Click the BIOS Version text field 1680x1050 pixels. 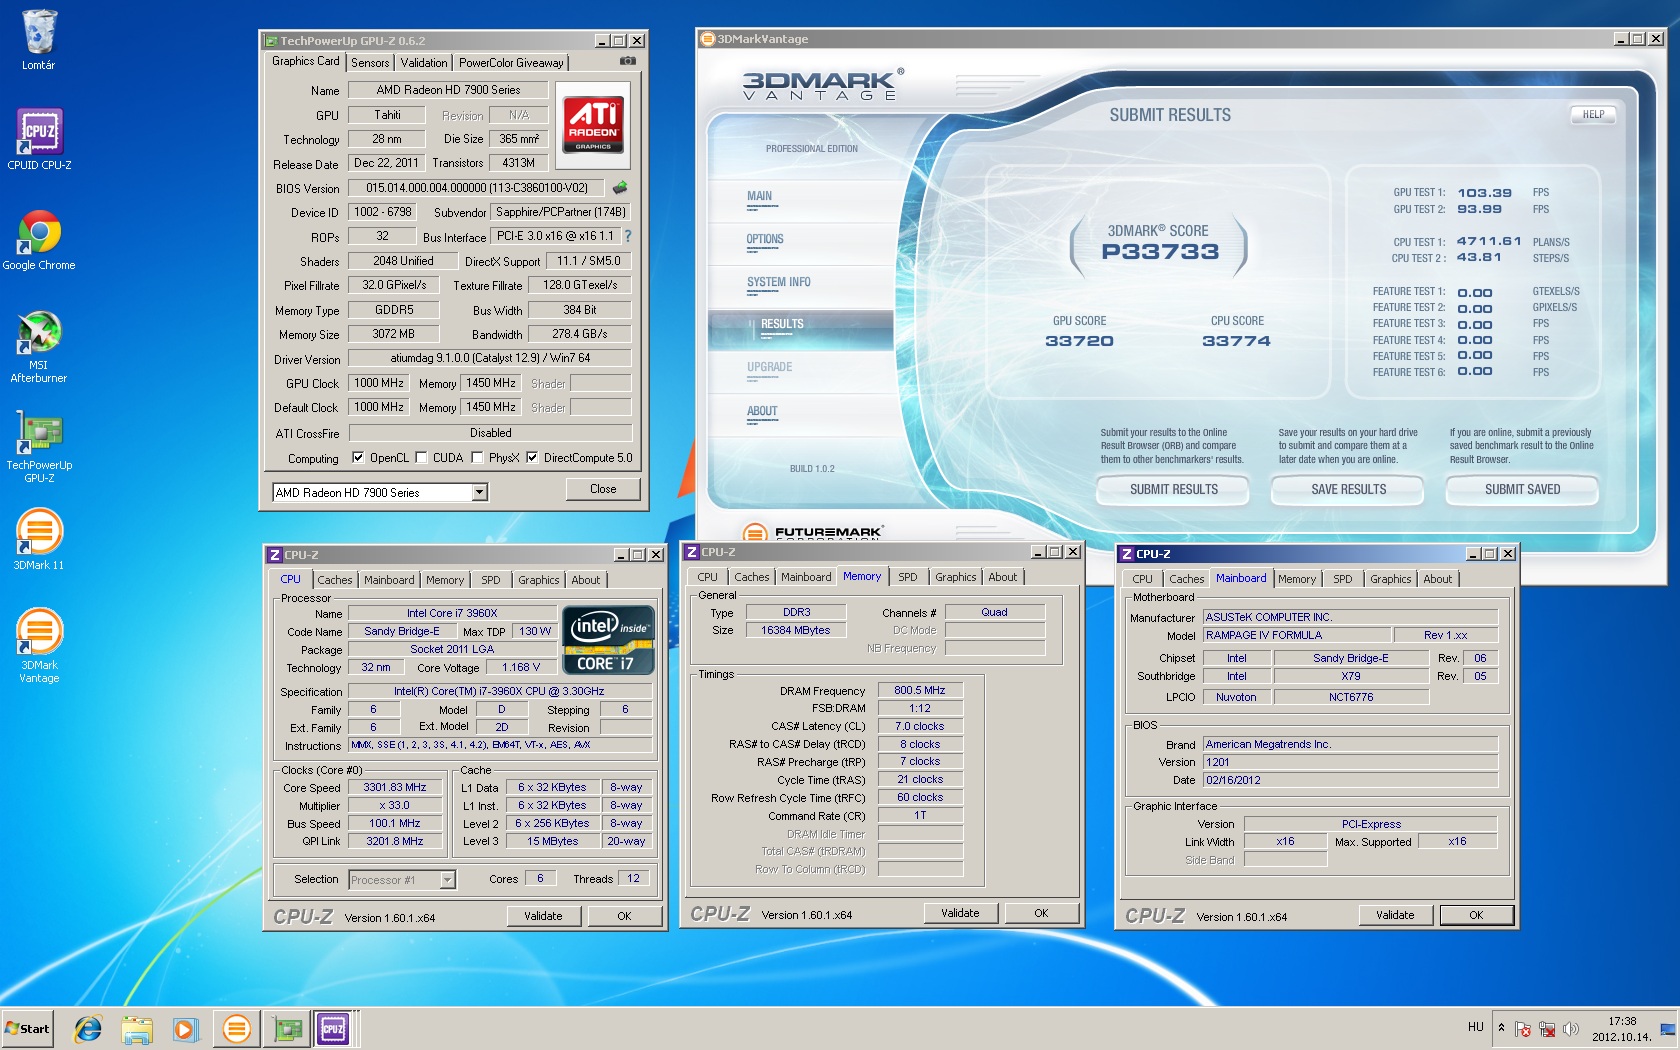tap(476, 188)
